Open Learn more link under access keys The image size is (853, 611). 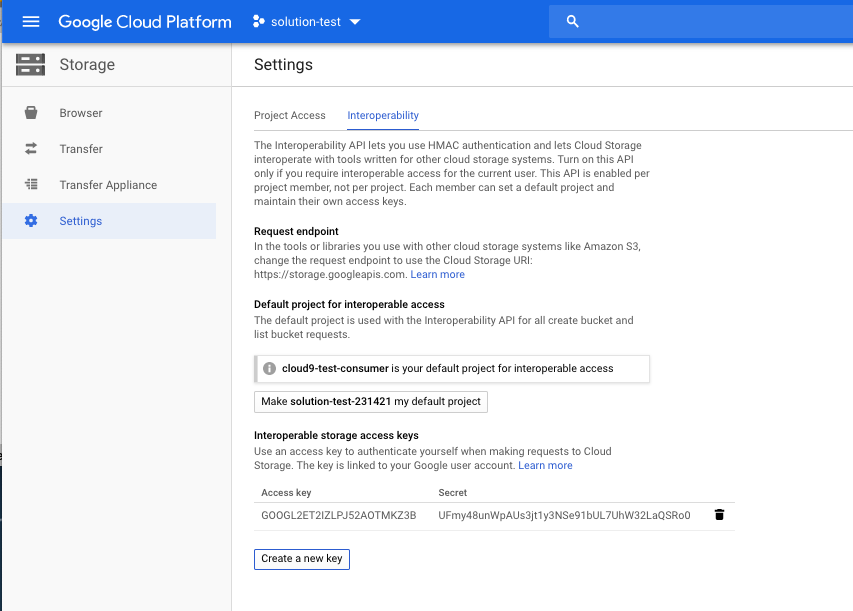[545, 465]
